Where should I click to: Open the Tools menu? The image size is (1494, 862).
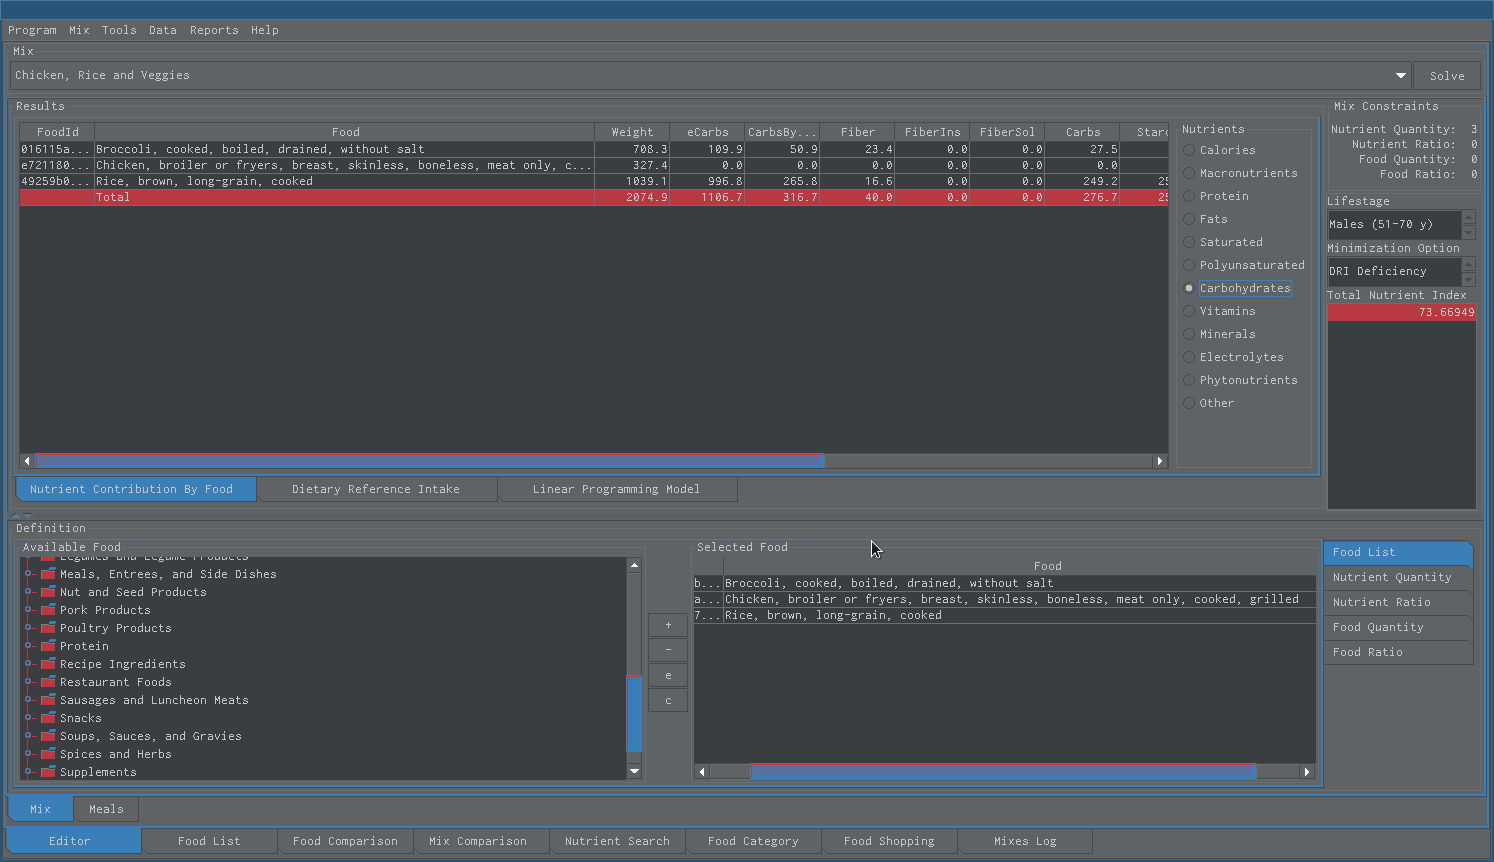click(119, 30)
